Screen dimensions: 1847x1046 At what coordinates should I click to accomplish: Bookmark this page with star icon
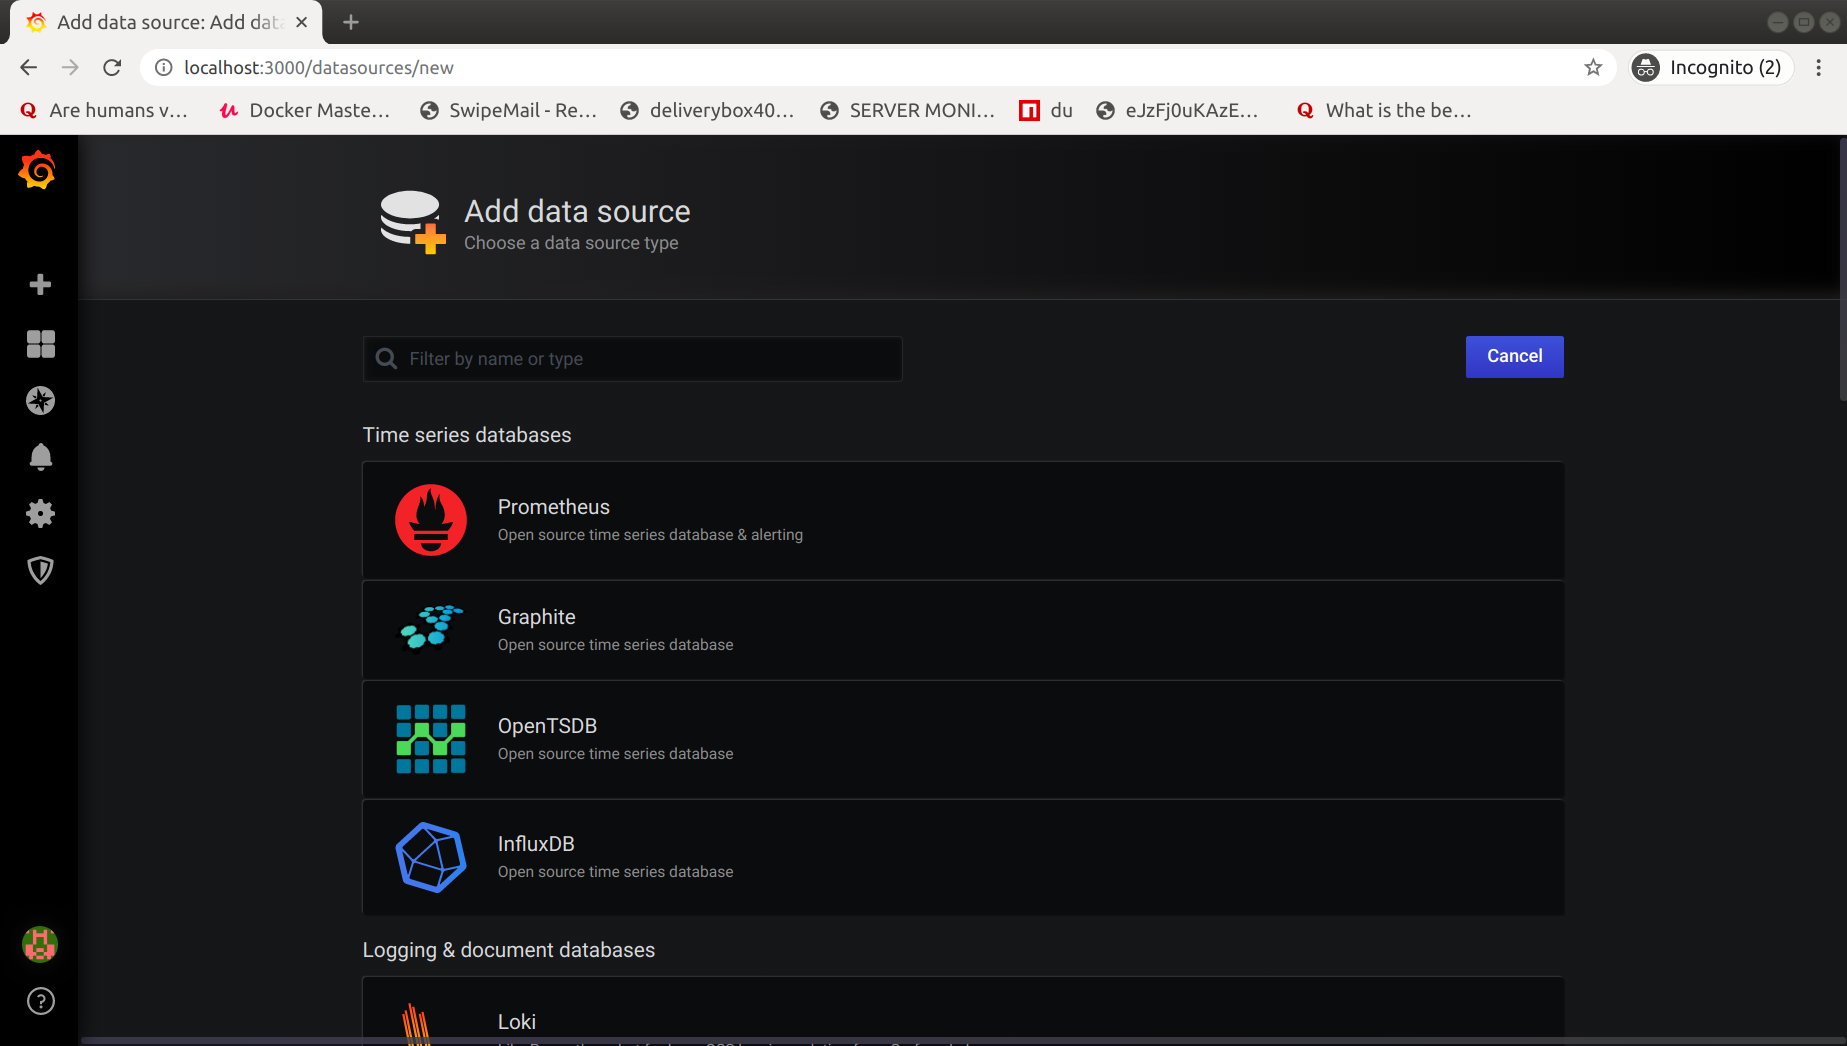coord(1593,67)
